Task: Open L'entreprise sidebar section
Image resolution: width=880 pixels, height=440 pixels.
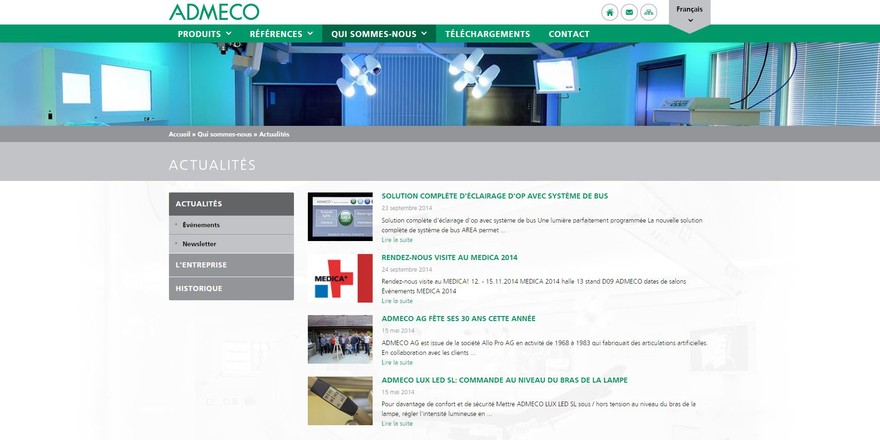Action: tap(231, 265)
